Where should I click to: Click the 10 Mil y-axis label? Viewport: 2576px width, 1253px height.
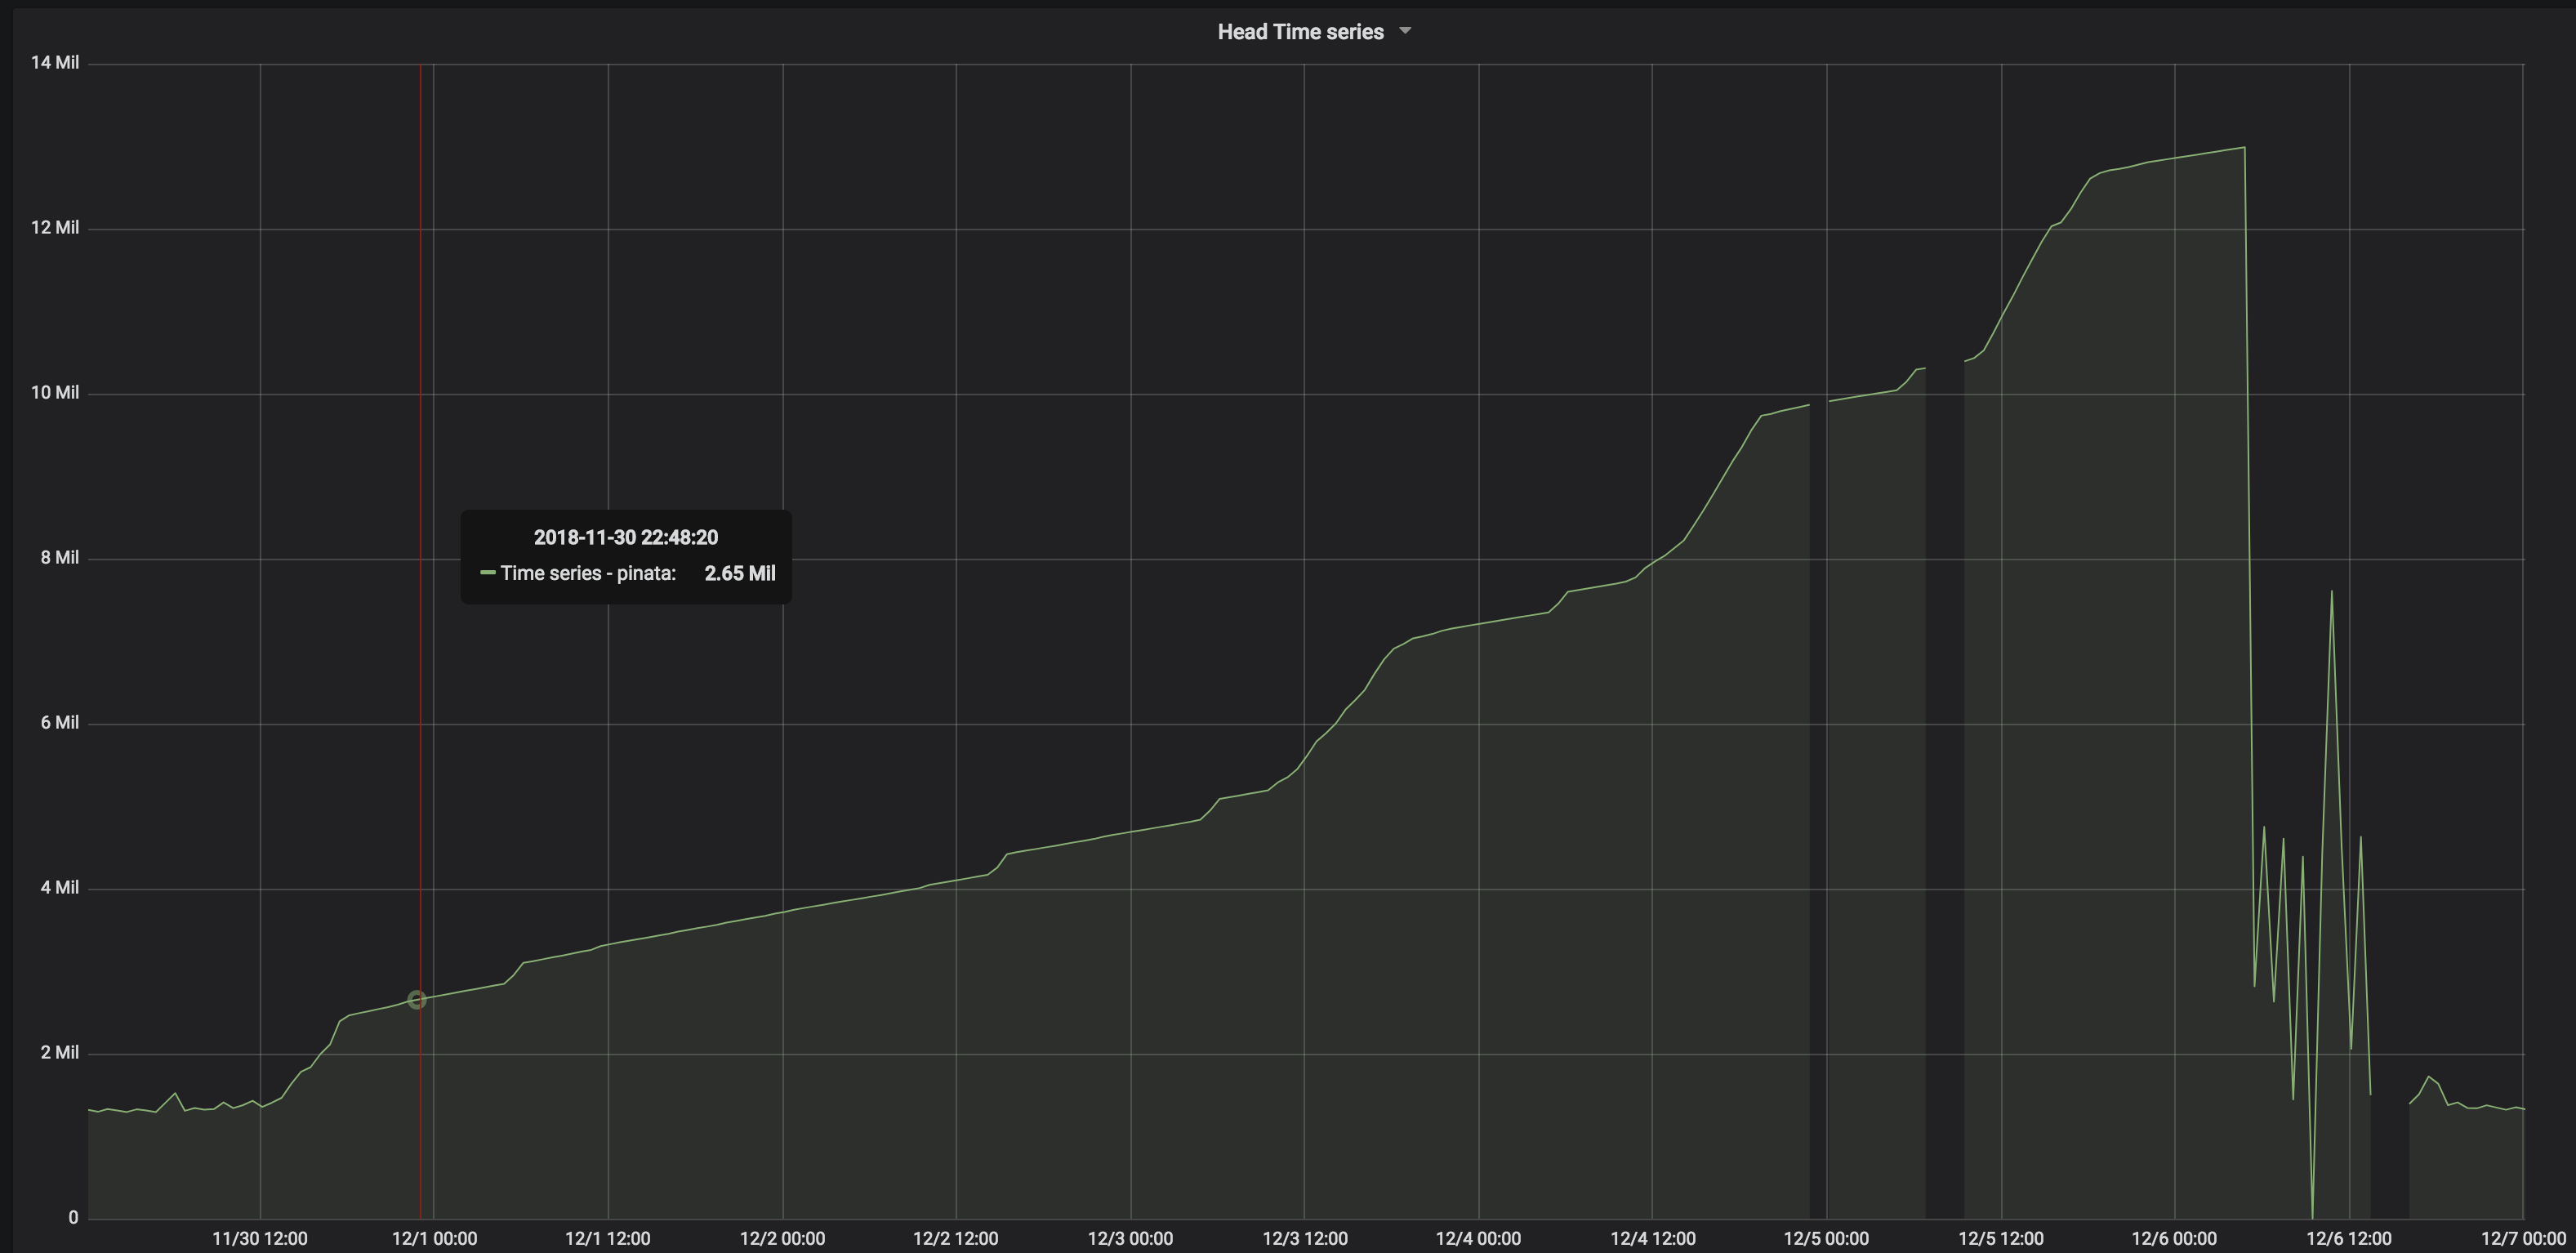coord(55,393)
